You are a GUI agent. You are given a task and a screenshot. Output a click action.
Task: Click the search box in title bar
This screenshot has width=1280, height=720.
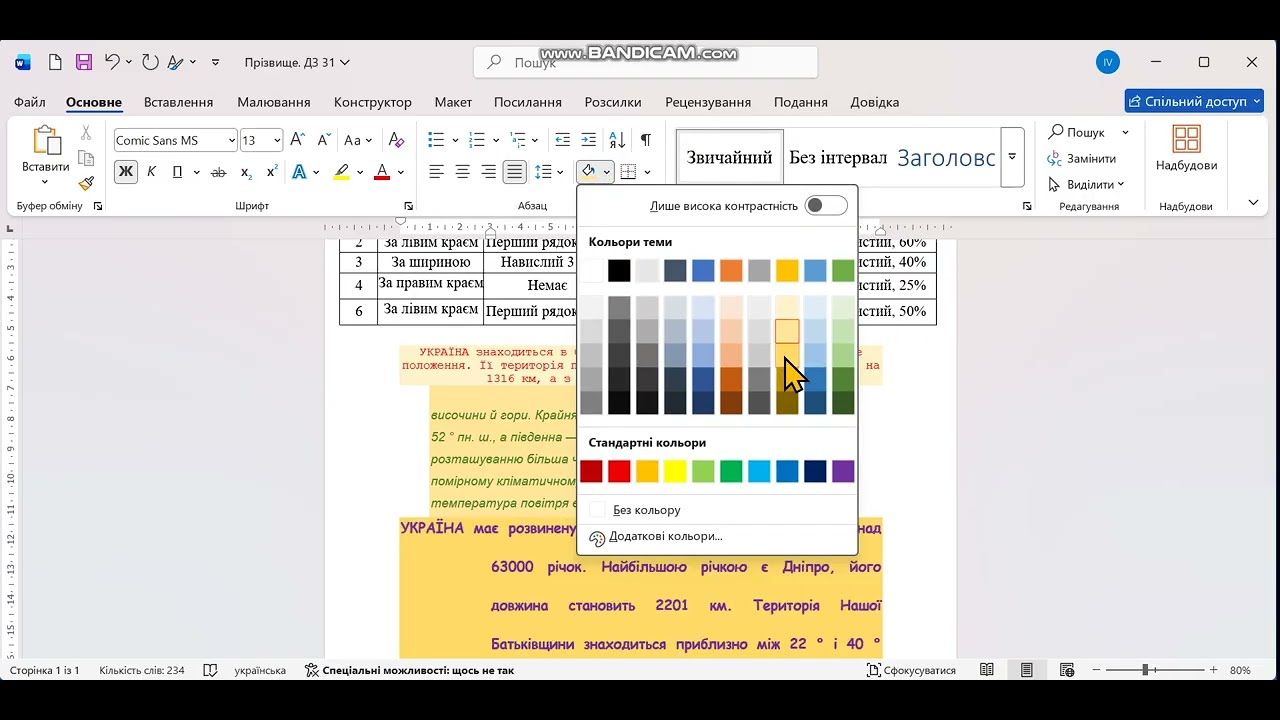[645, 62]
